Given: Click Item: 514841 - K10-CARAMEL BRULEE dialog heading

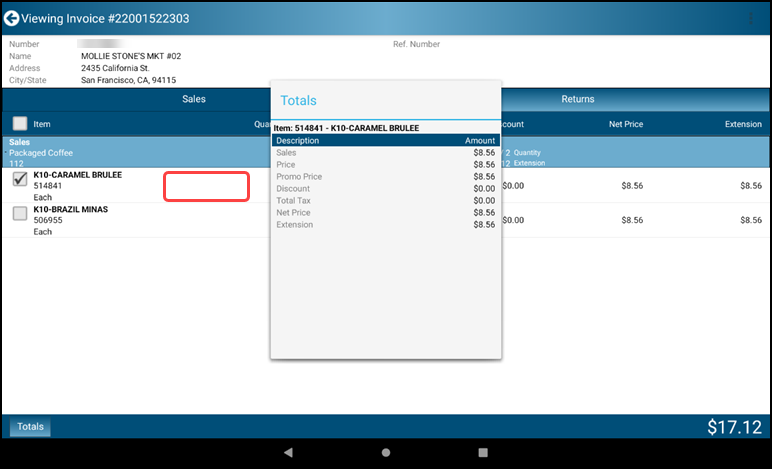Looking at the screenshot, I should pyautogui.click(x=346, y=128).
